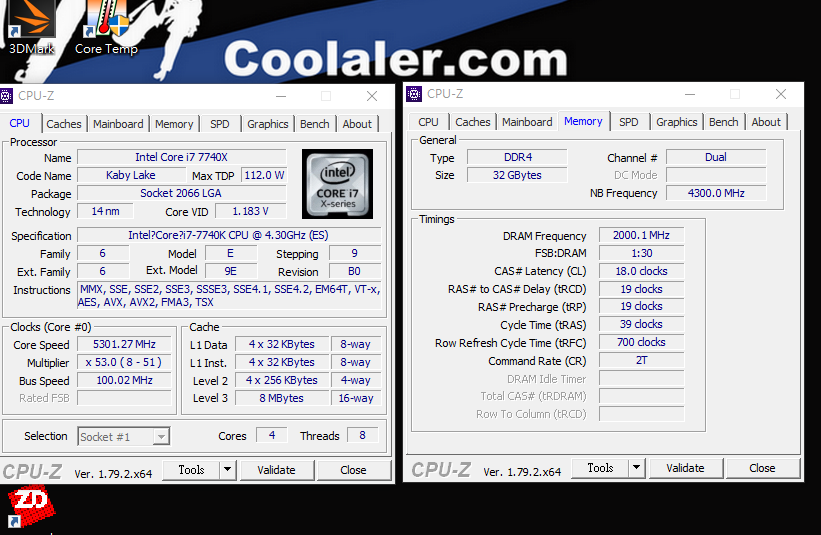Click Tools button in left CPU-Z window
This screenshot has width=821, height=535.
192,470
